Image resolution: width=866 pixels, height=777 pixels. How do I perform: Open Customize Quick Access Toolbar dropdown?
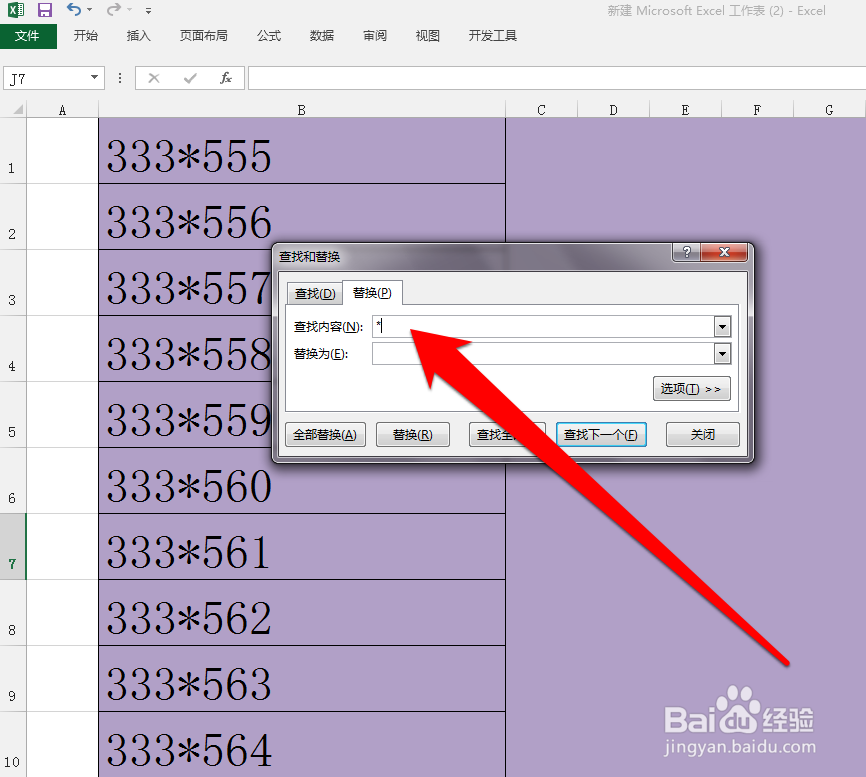click(x=149, y=10)
